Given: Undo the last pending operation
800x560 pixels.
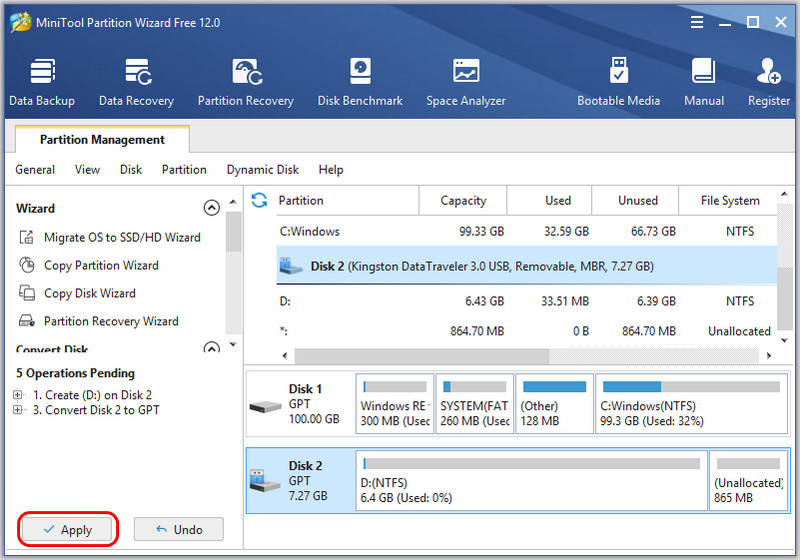Looking at the screenshot, I should click(179, 529).
